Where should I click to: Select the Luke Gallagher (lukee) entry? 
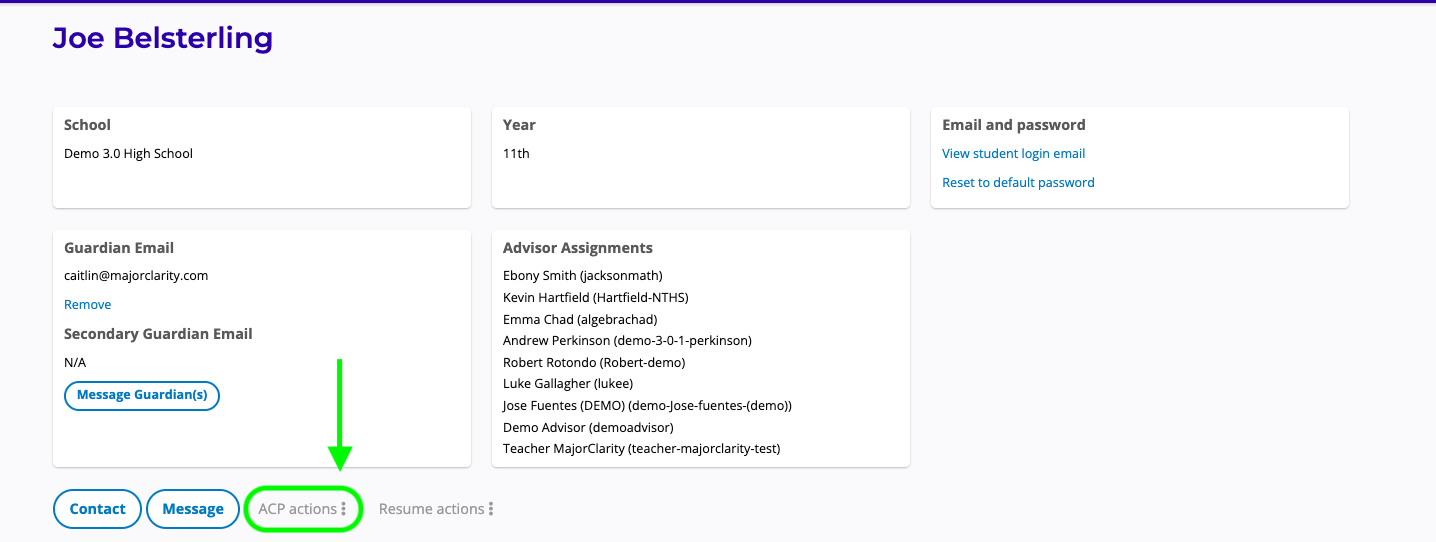567,384
